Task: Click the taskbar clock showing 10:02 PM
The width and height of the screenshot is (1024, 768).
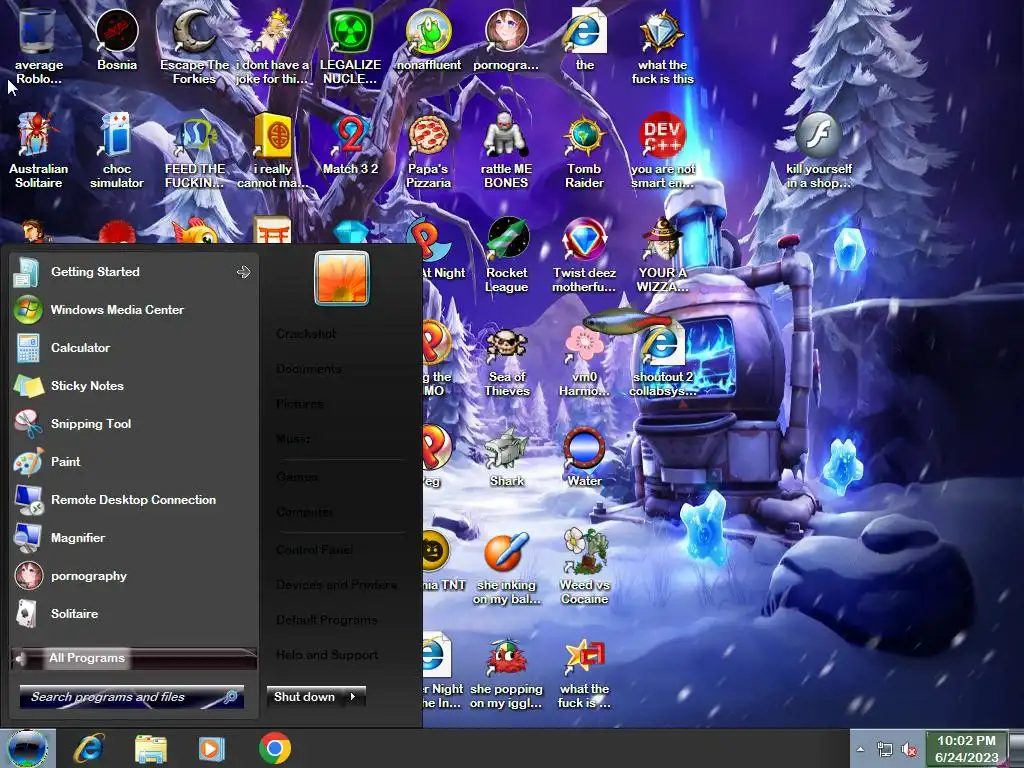Action: pyautogui.click(x=967, y=749)
